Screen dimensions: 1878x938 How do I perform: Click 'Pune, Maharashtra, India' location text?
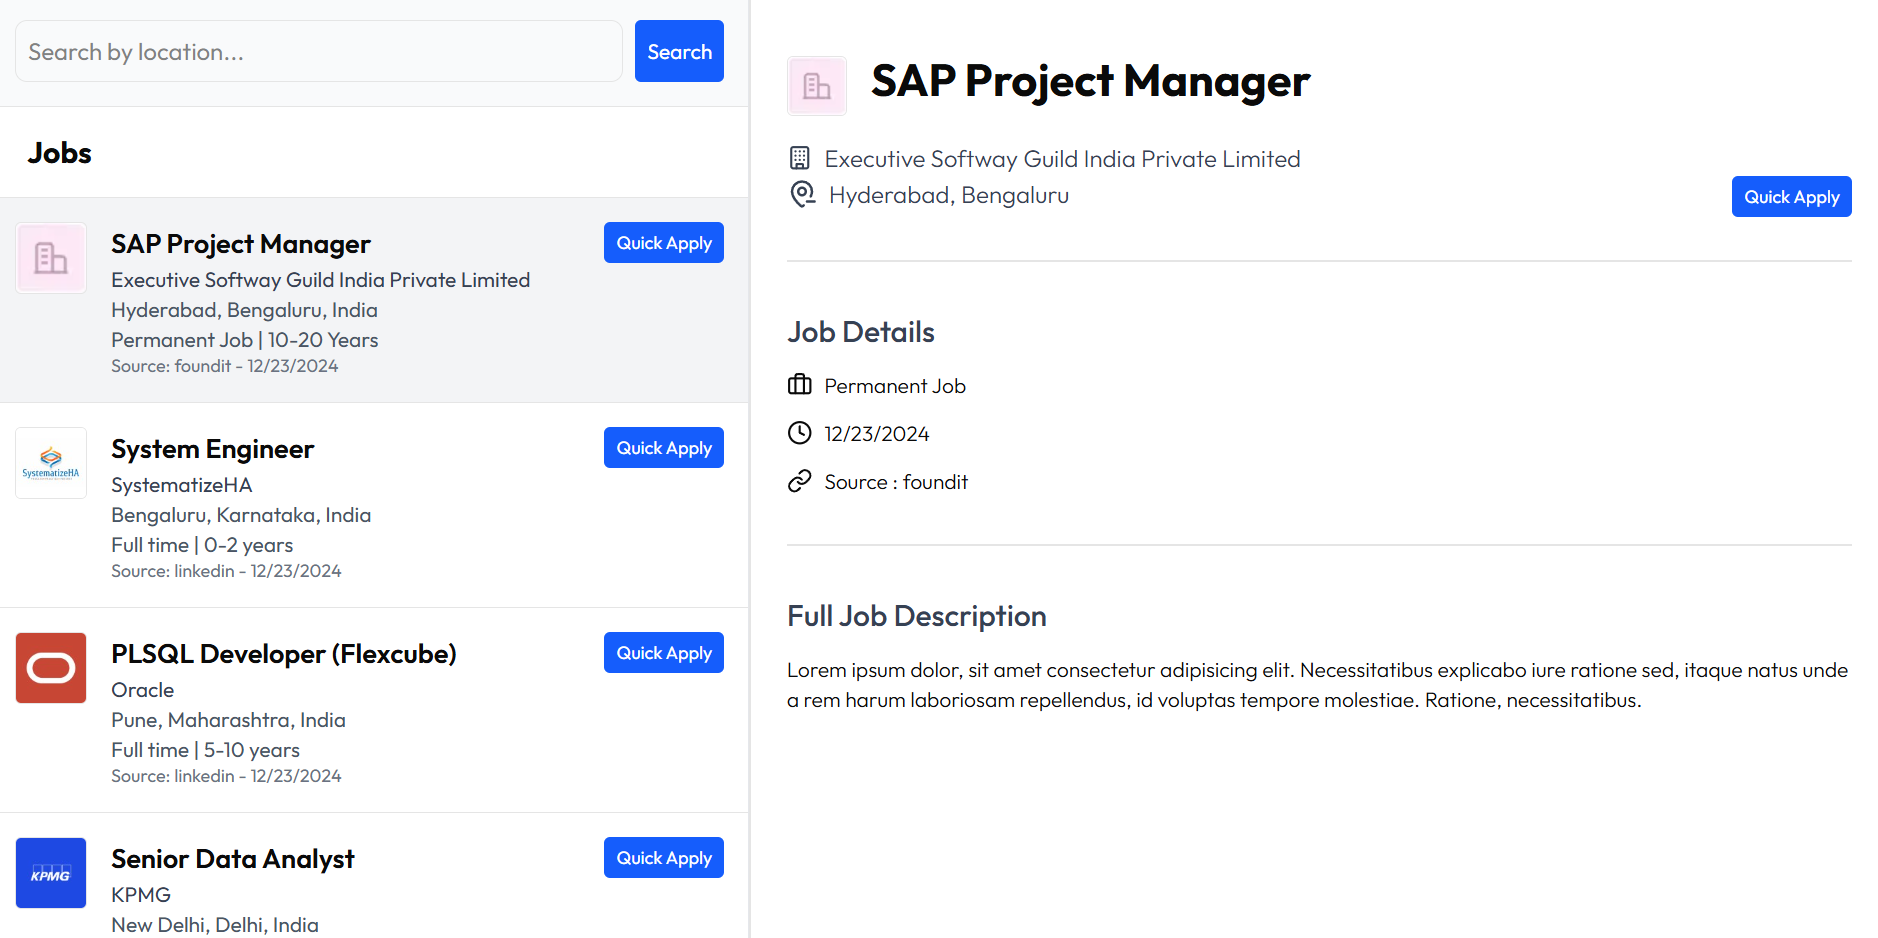coord(229,720)
